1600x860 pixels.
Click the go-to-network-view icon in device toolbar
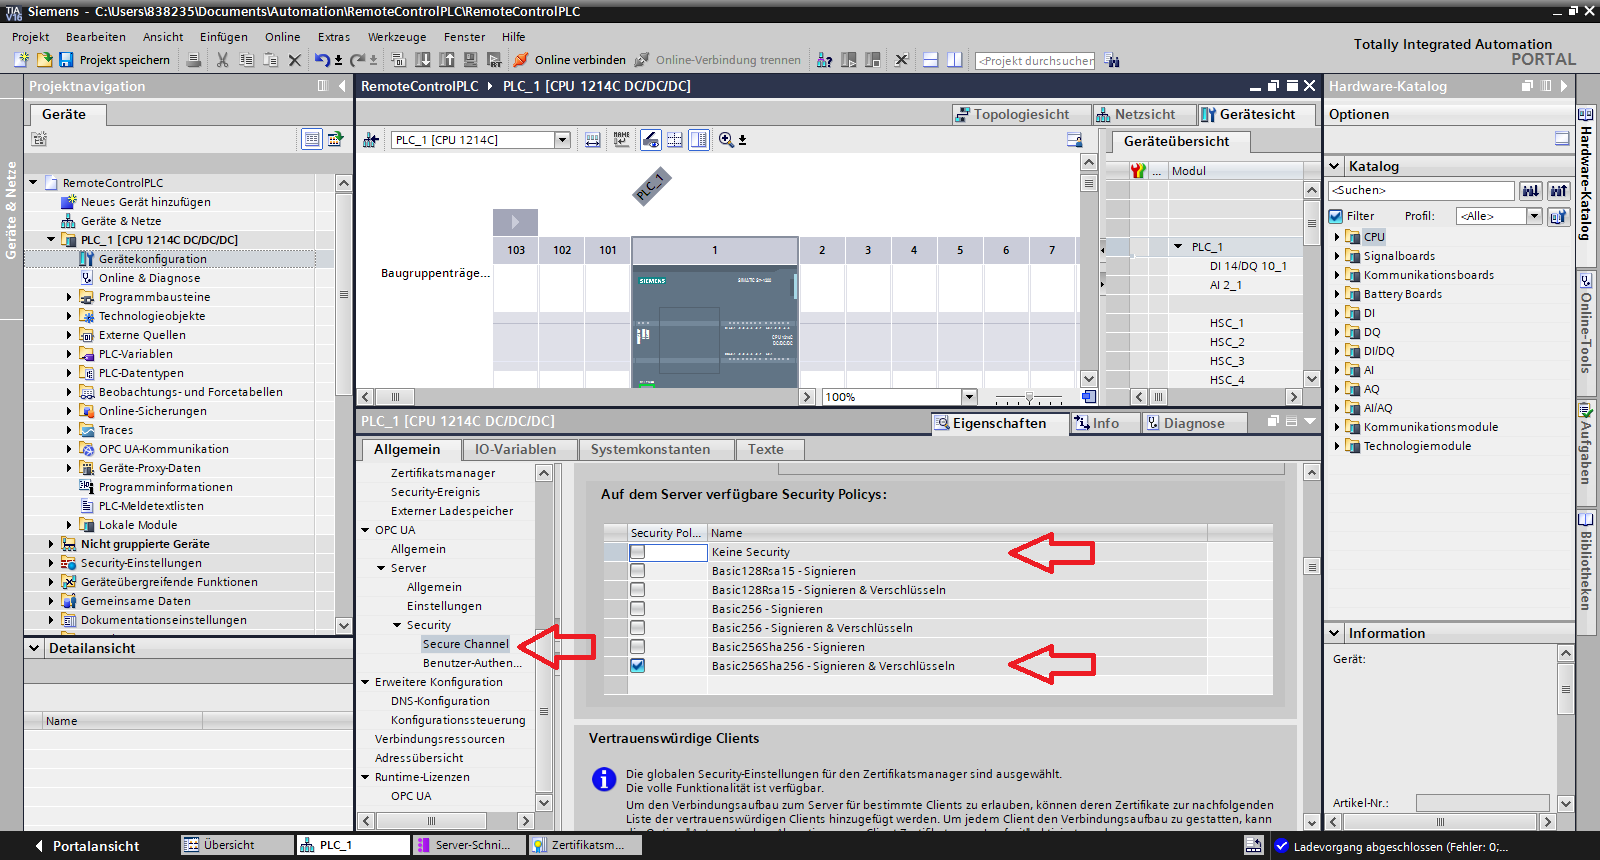[x=370, y=140]
